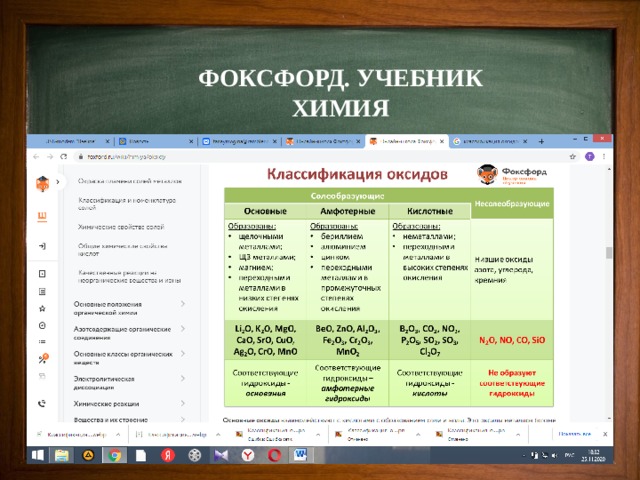Viewport: 640px width, 480px height.
Task: Open Microsoft Word from taskbar
Action: pos(301,455)
